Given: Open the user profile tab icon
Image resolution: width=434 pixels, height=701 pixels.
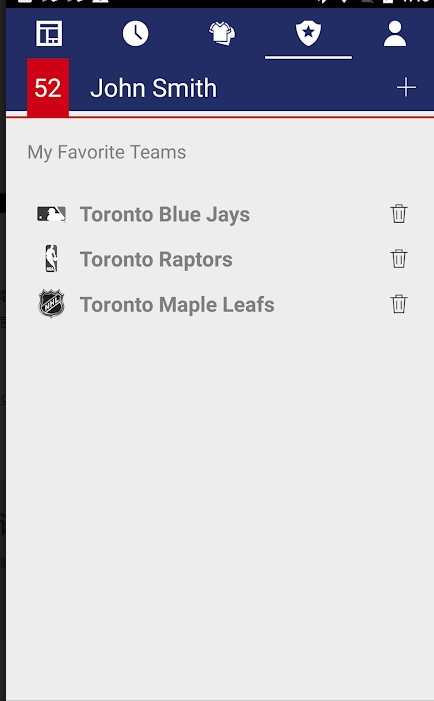Looking at the screenshot, I should click(395, 34).
